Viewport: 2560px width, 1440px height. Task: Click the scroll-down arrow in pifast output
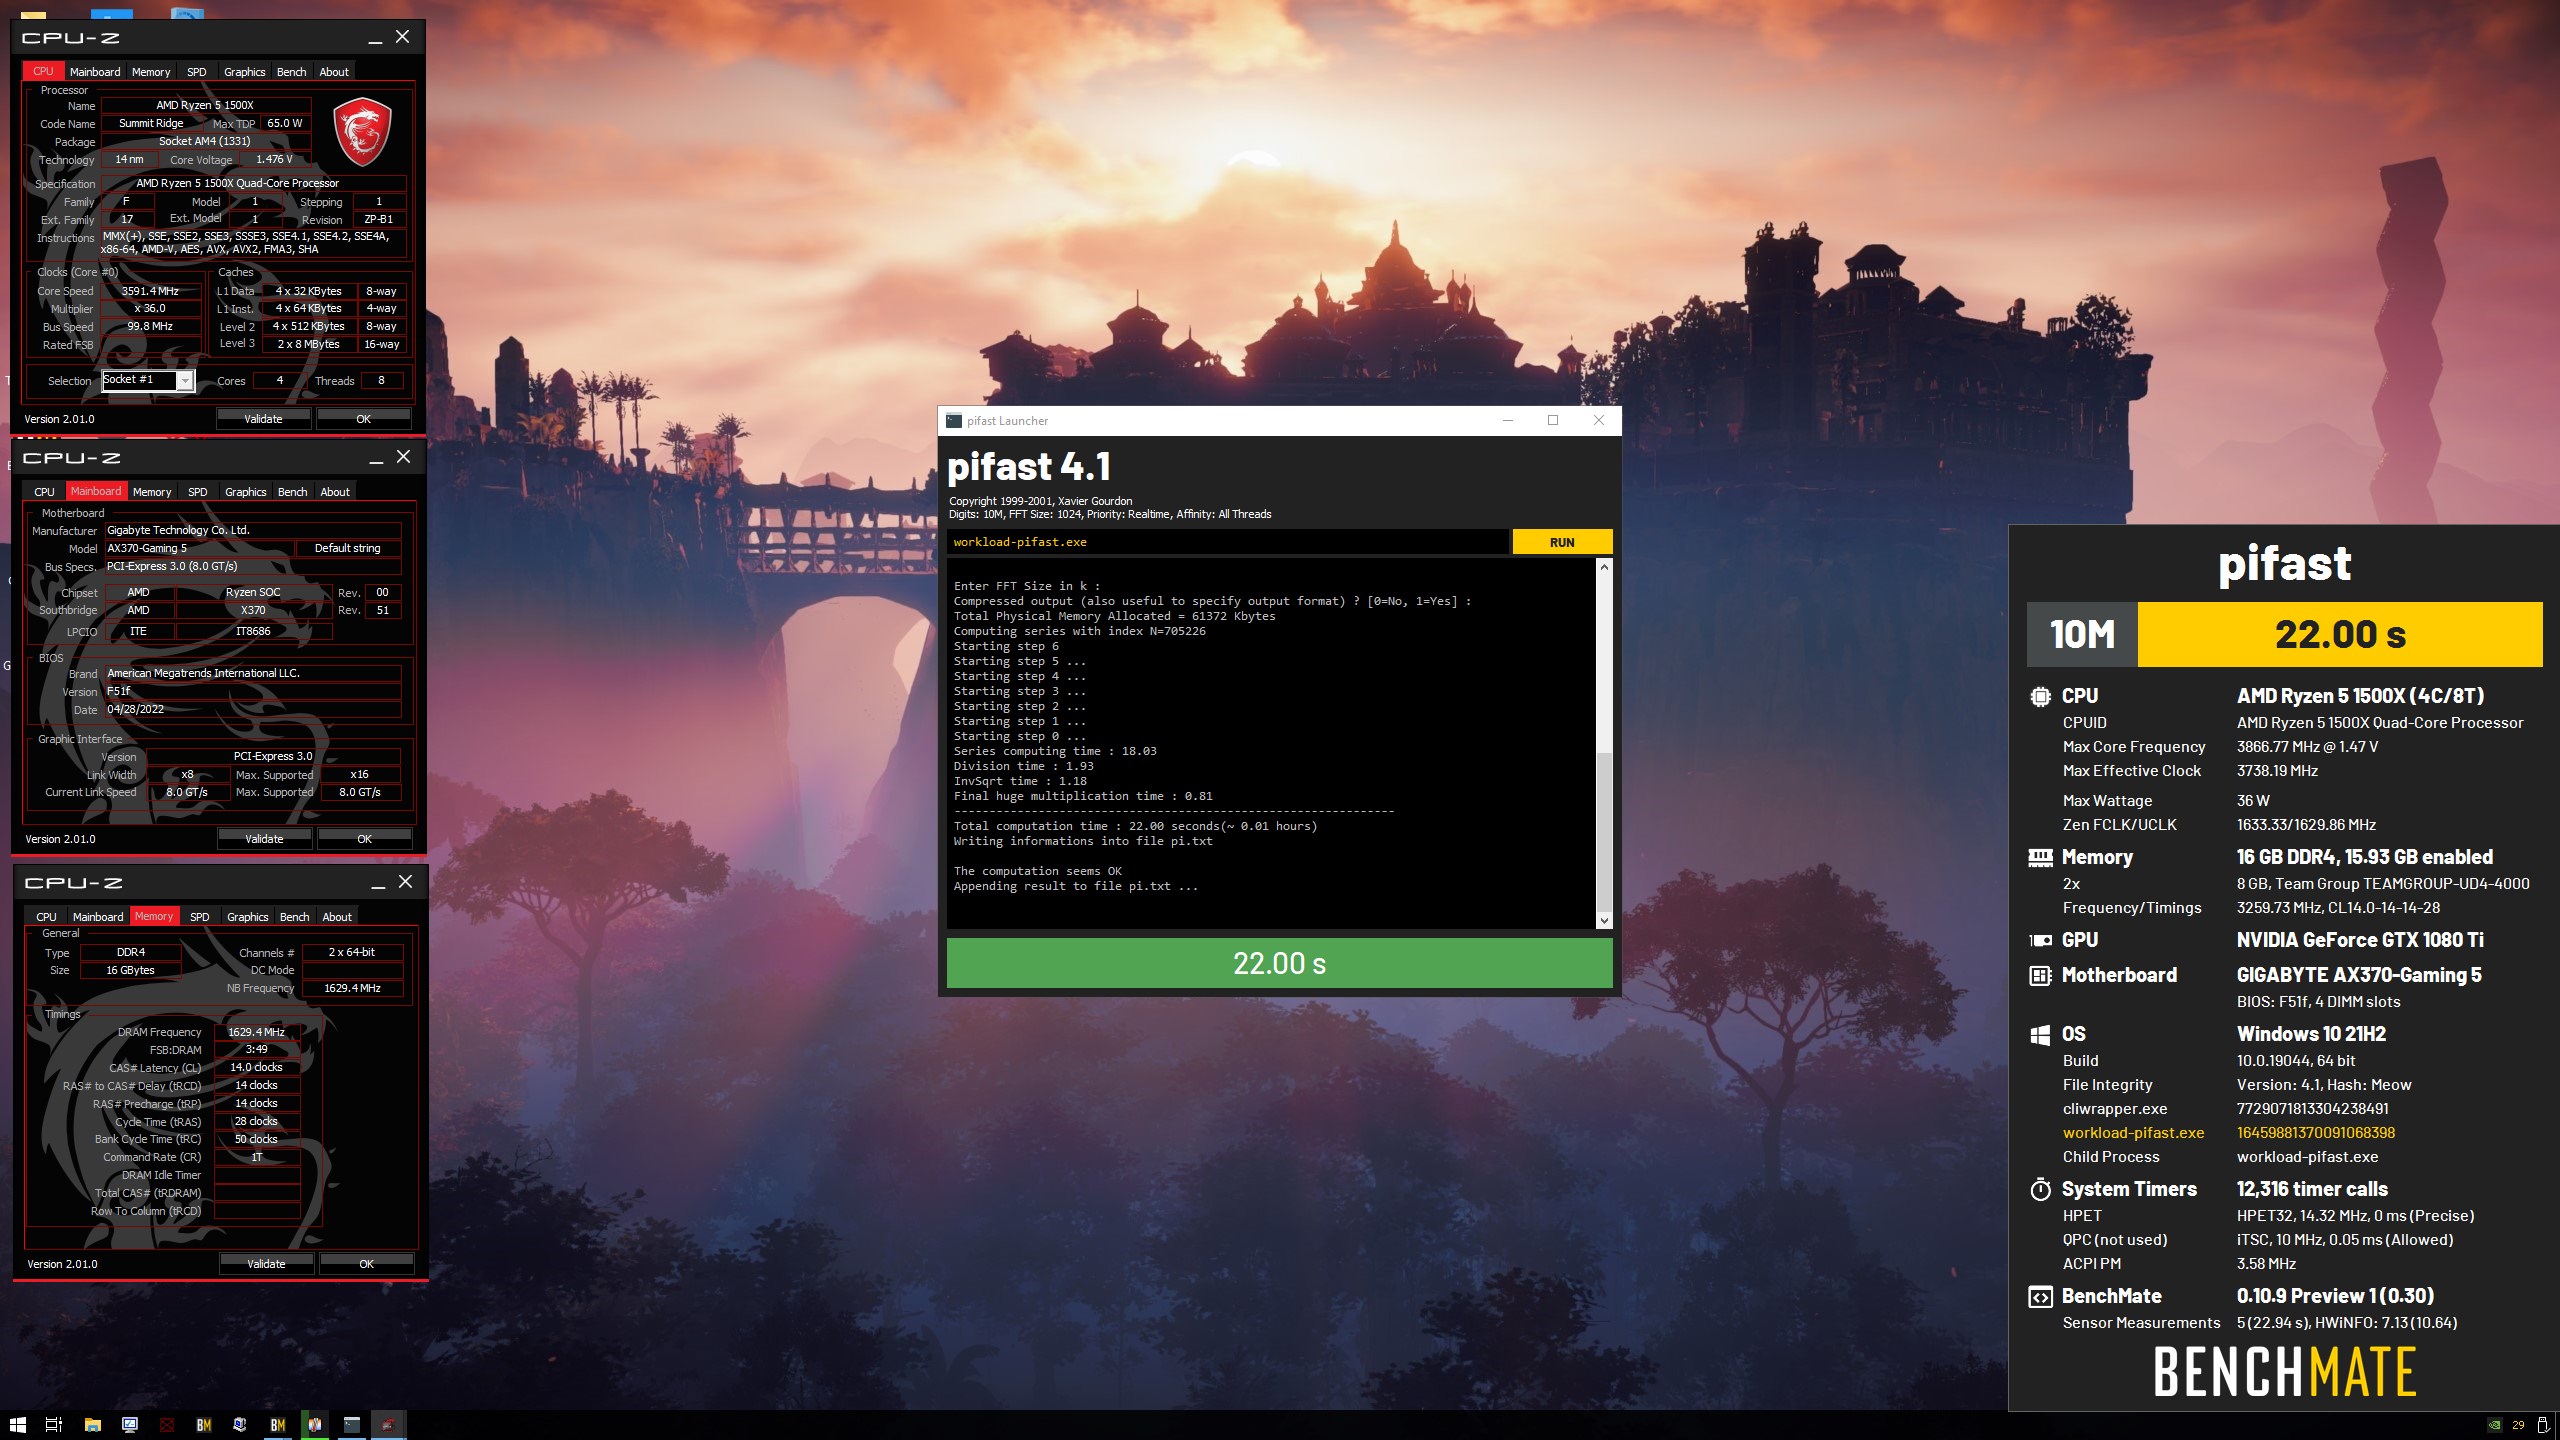(x=1604, y=921)
